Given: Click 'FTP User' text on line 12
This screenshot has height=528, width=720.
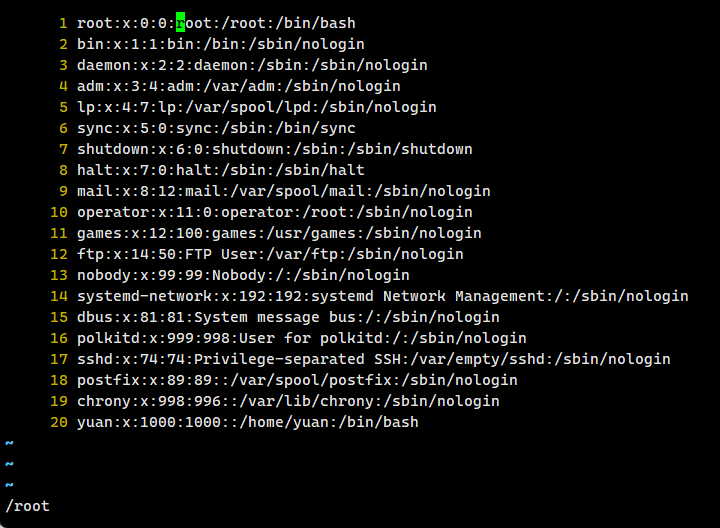Looking at the screenshot, I should (221, 254).
